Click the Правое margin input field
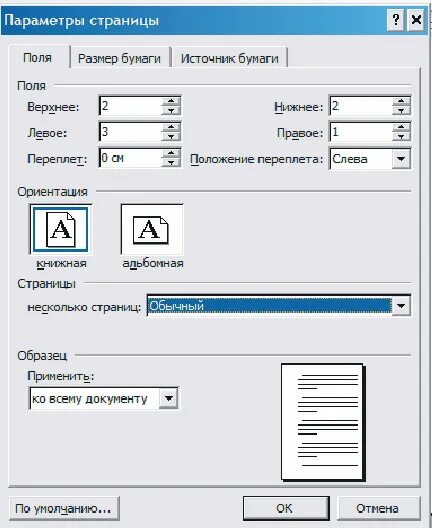The height and width of the screenshot is (528, 432). coord(361,132)
